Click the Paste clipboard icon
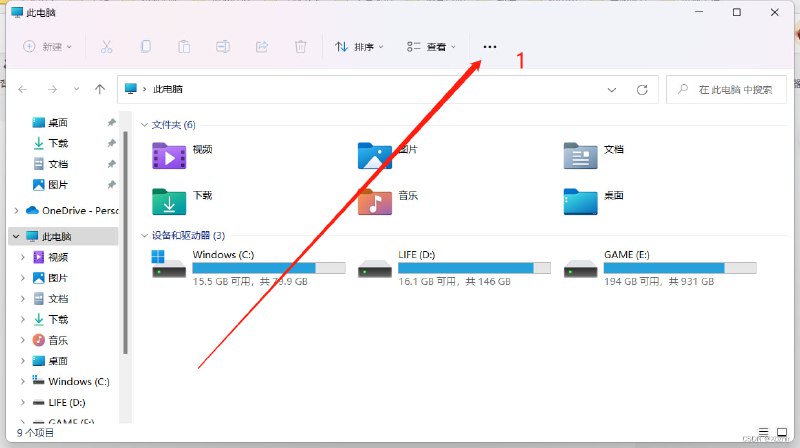Viewport: 800px width, 448px height. 184,47
